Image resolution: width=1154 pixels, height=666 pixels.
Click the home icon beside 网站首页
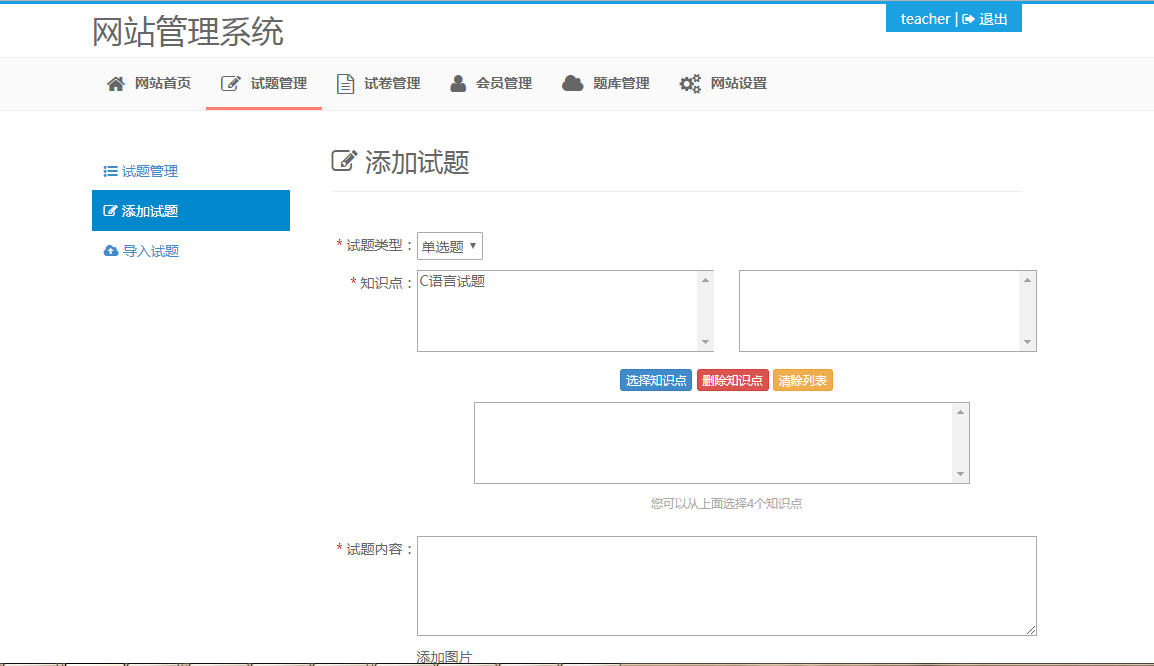point(116,84)
